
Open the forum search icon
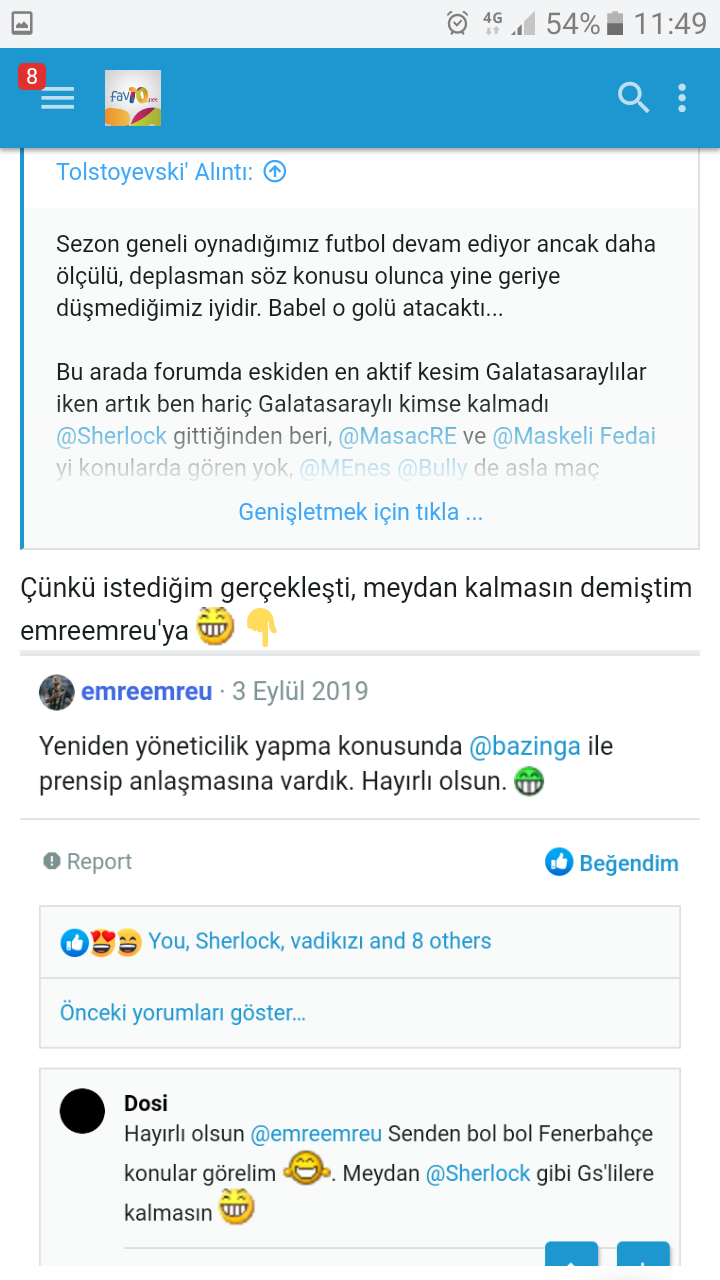(x=633, y=97)
